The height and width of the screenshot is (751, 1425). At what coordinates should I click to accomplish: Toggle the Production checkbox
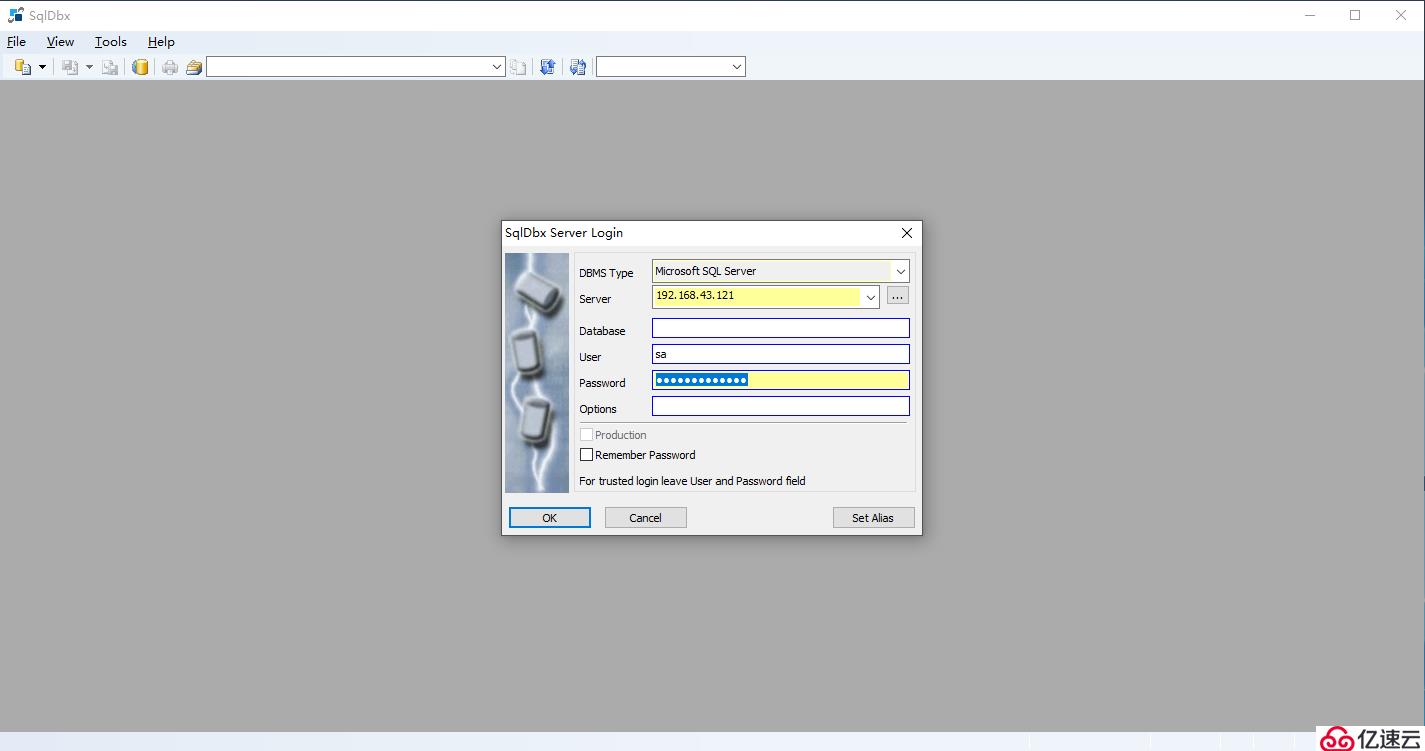[x=587, y=435]
